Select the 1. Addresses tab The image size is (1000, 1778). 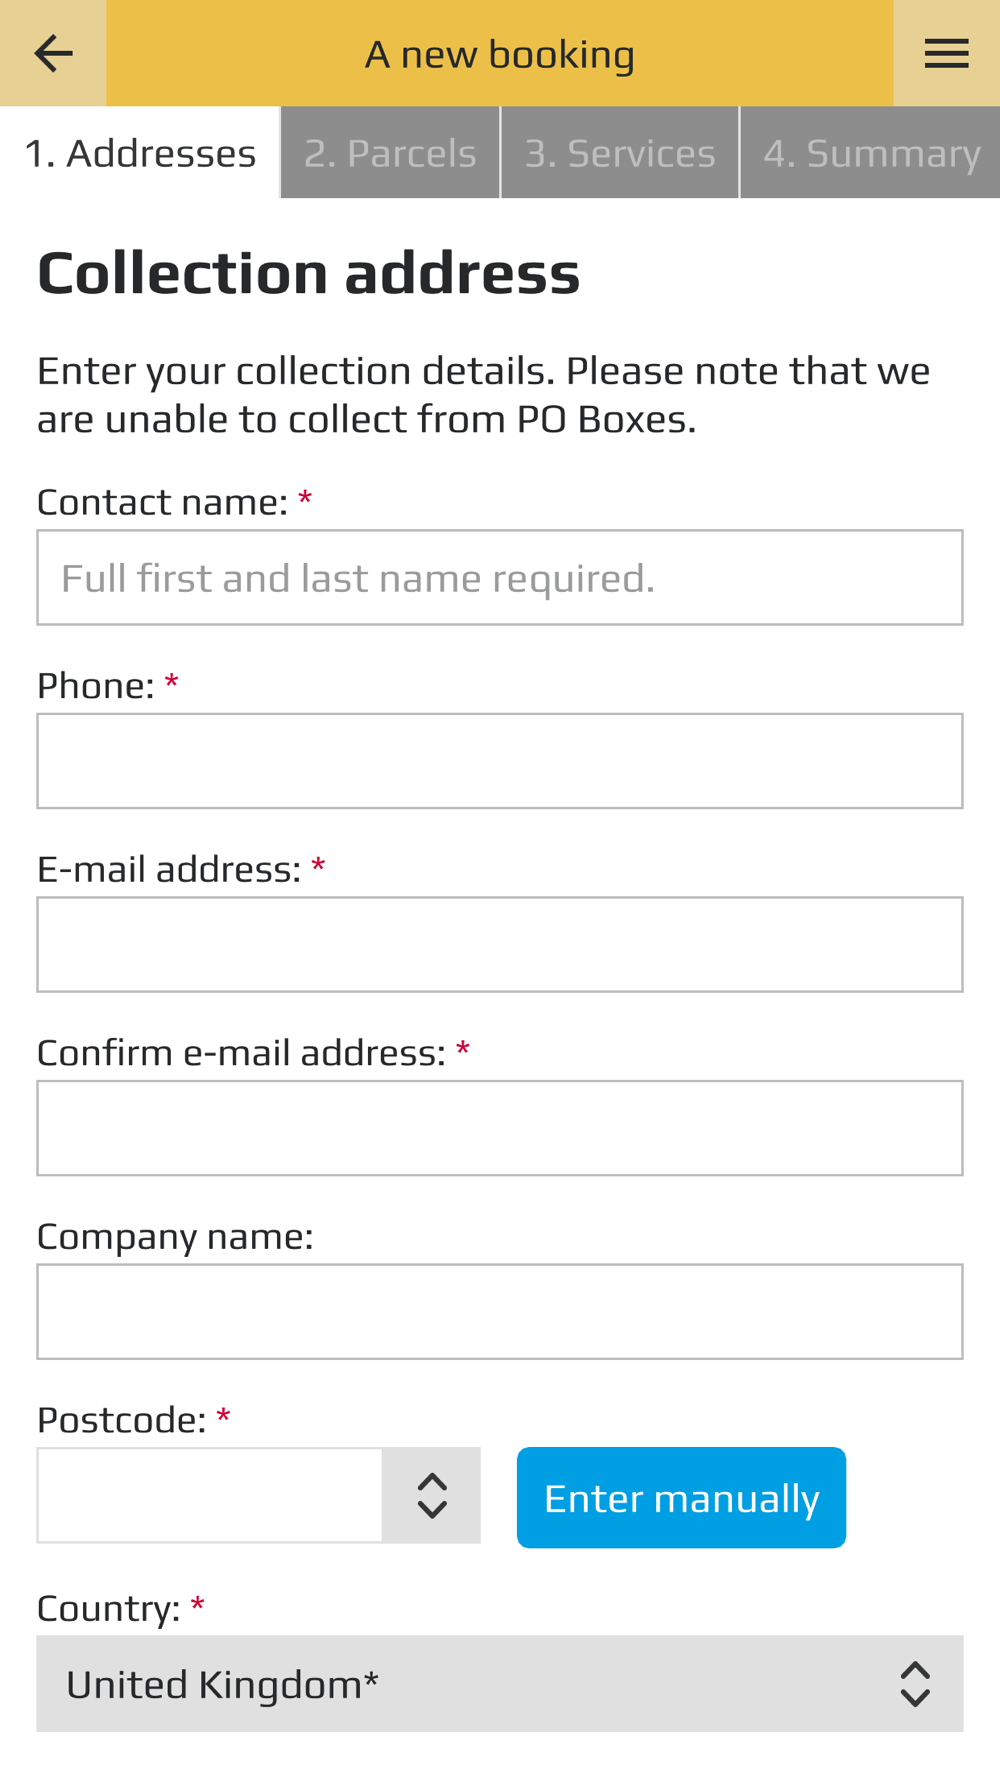tap(140, 153)
